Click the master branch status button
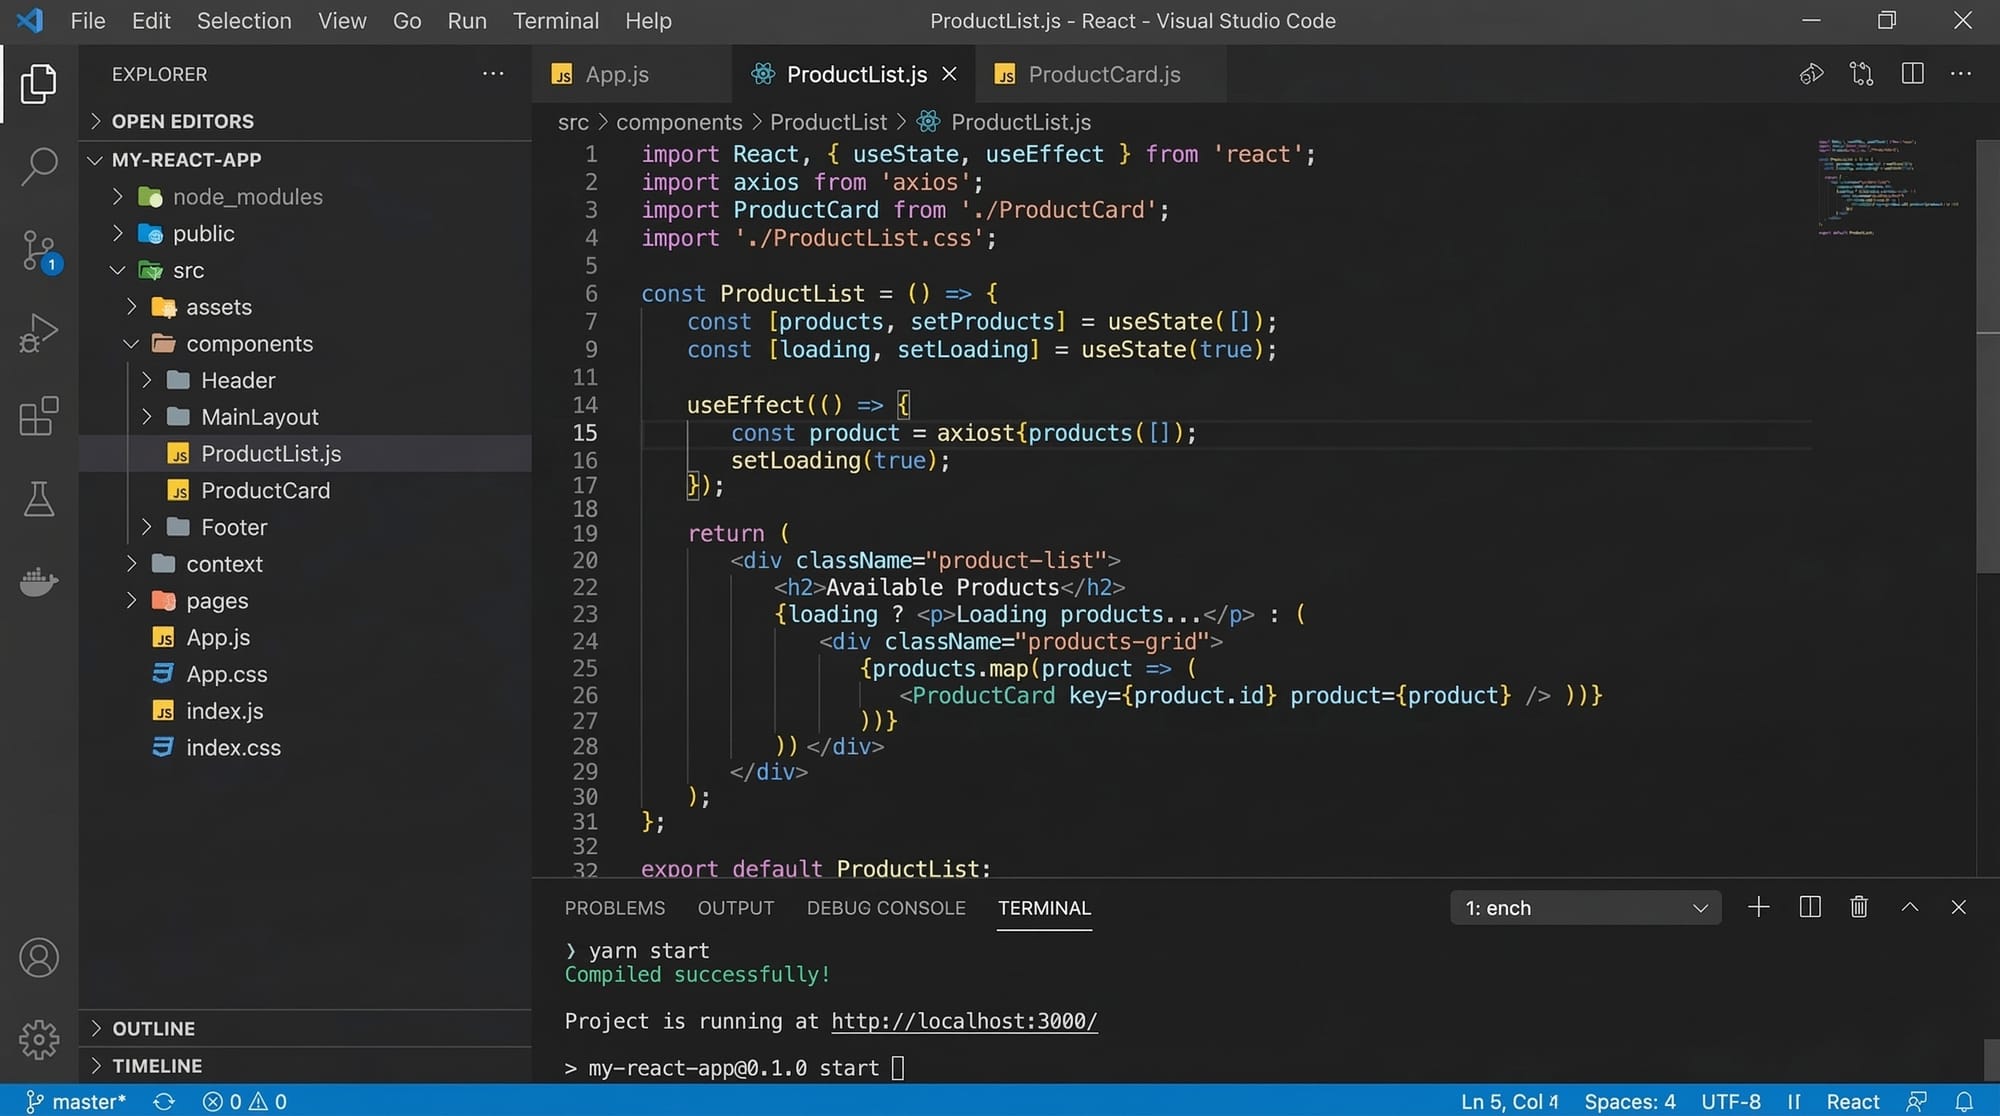The image size is (2000, 1116). (x=76, y=1101)
